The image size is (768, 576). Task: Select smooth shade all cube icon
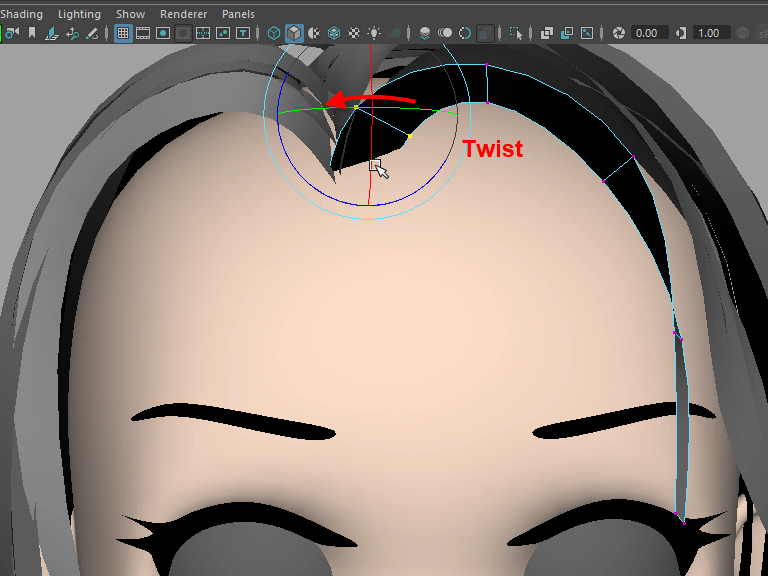click(x=293, y=33)
